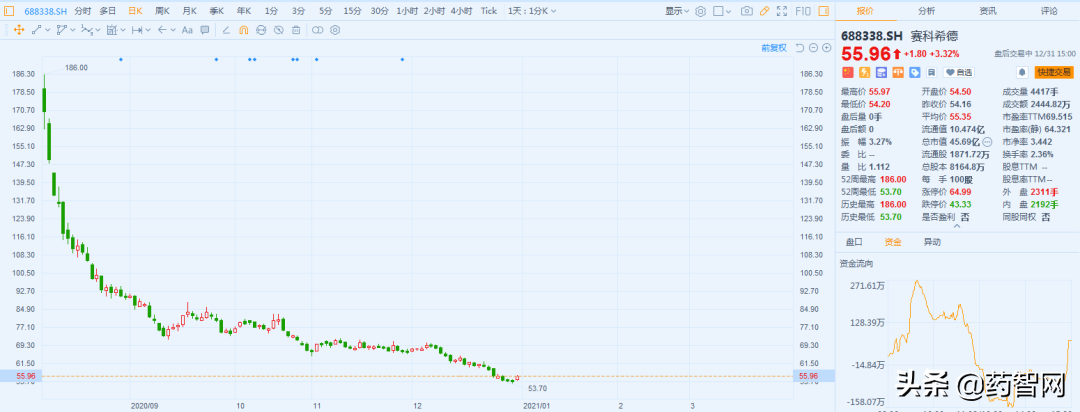Open the 显示 display dropdown
Image resolution: width=1080 pixels, height=412 pixels.
point(677,11)
